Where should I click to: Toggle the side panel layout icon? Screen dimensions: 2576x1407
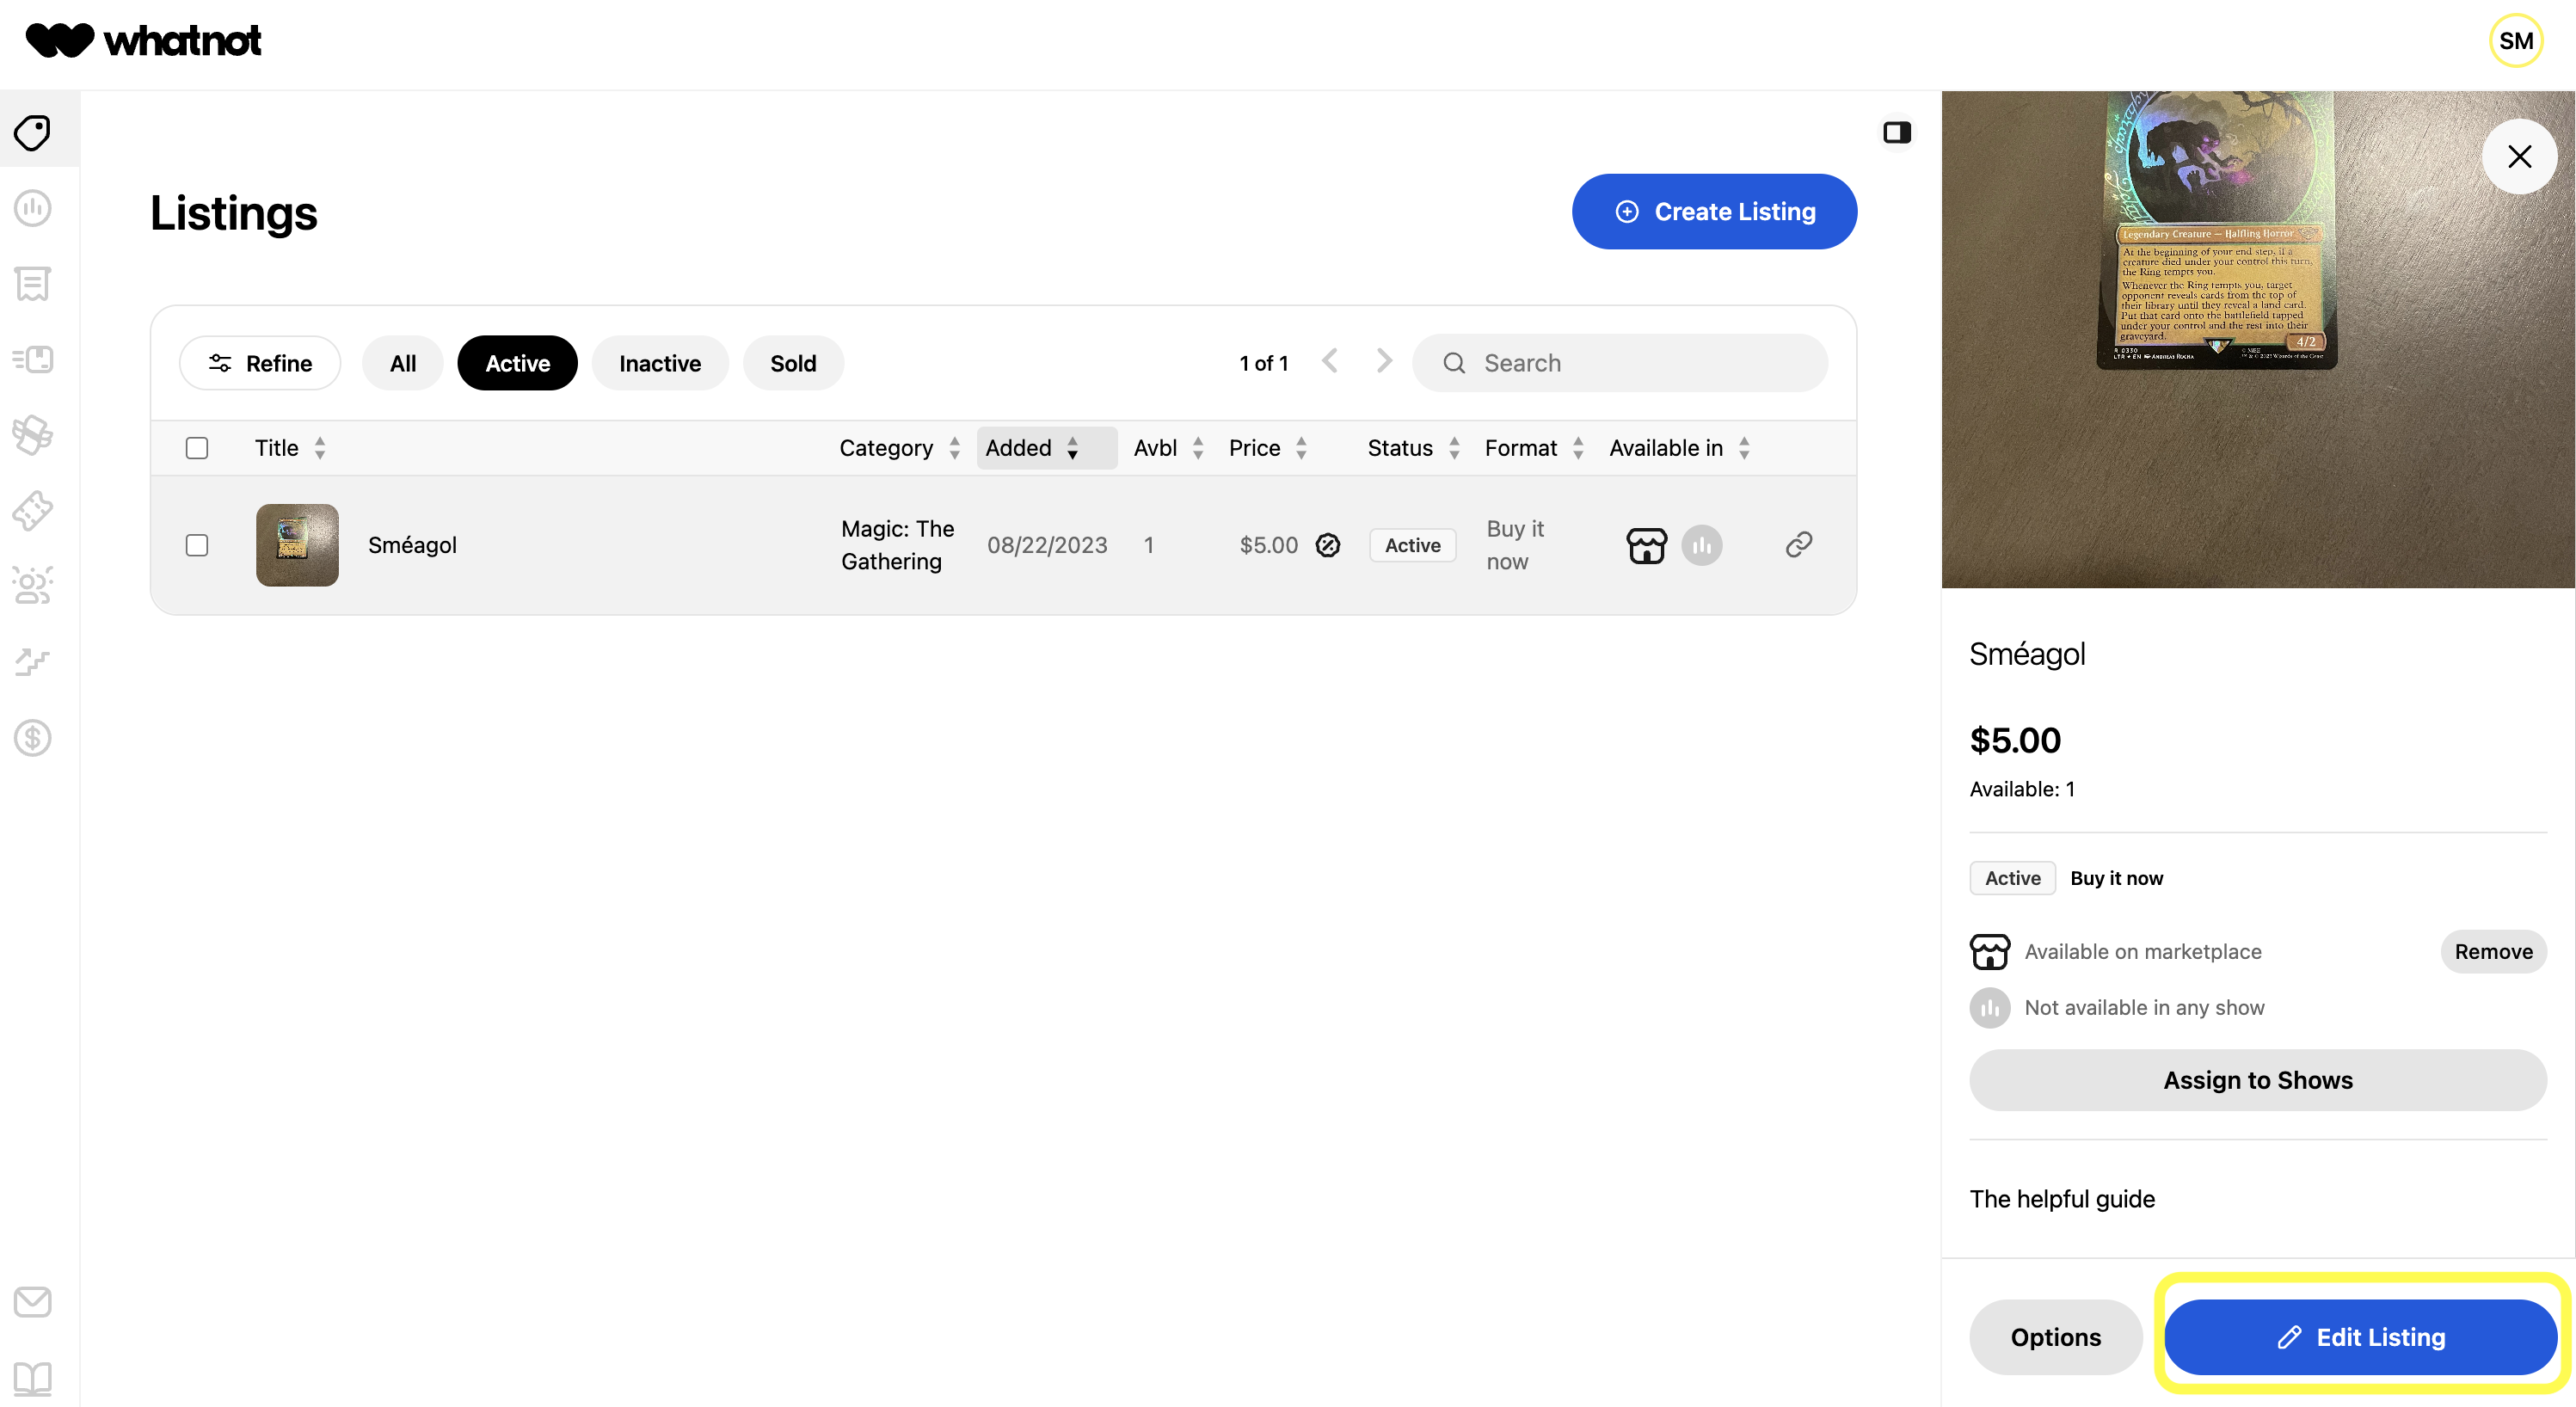pyautogui.click(x=1897, y=132)
